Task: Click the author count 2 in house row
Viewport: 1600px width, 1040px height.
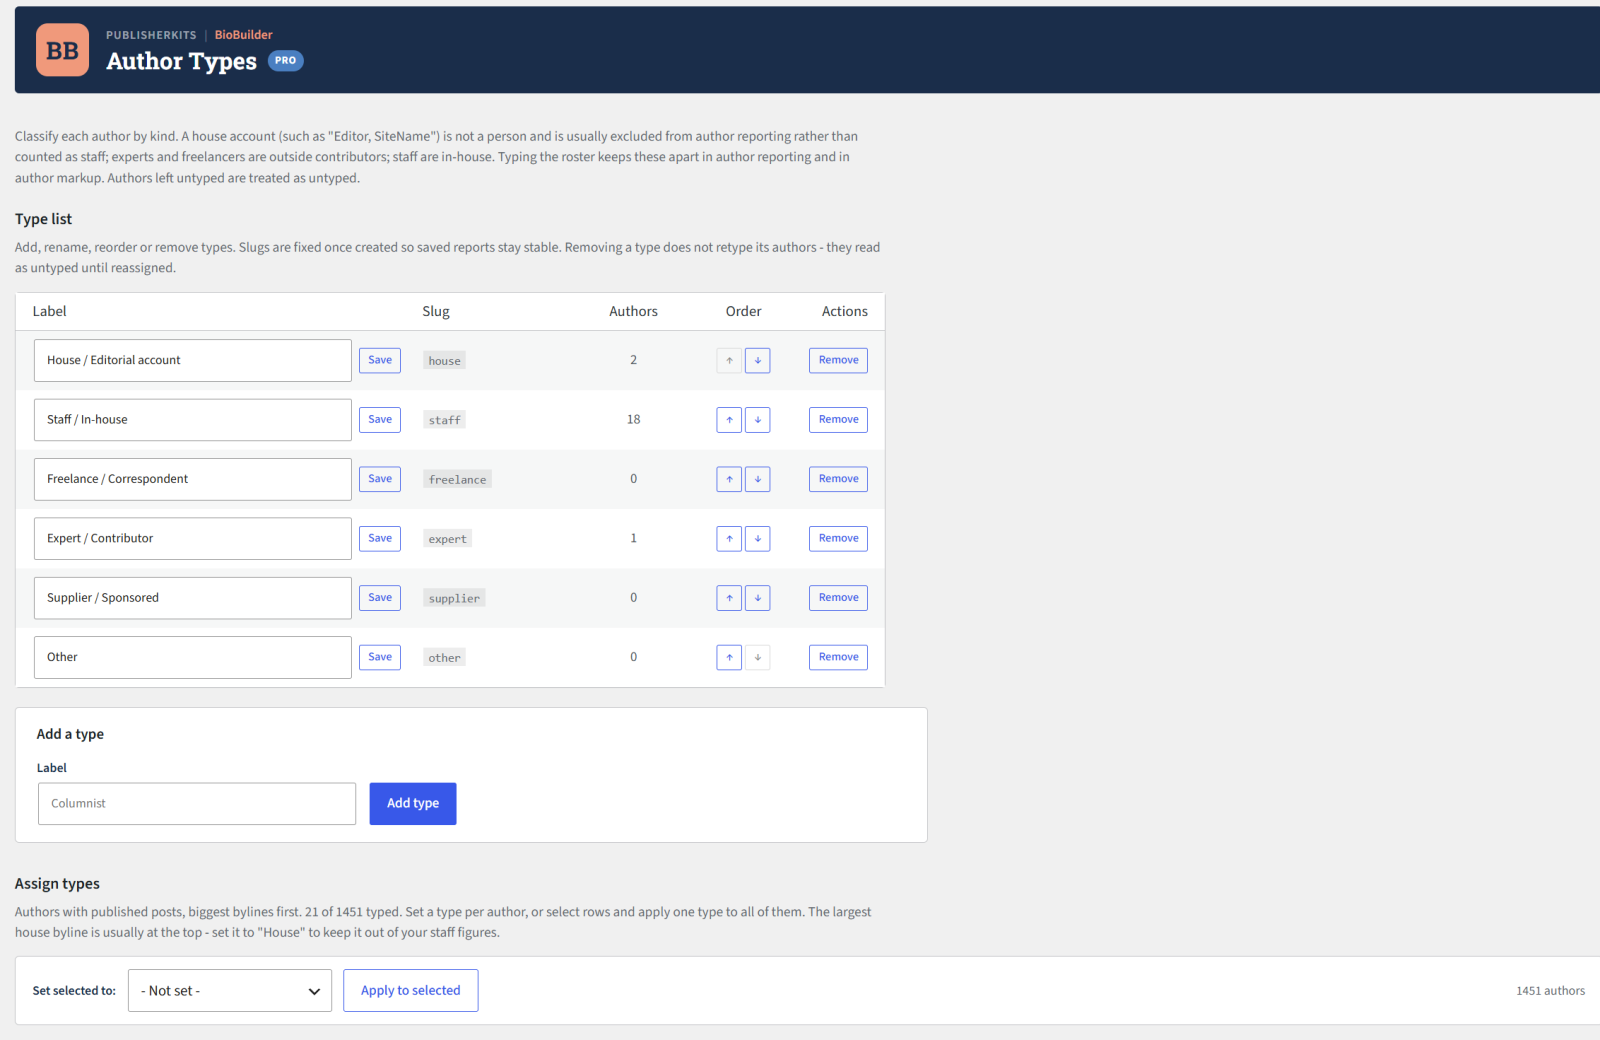Action: tap(633, 360)
